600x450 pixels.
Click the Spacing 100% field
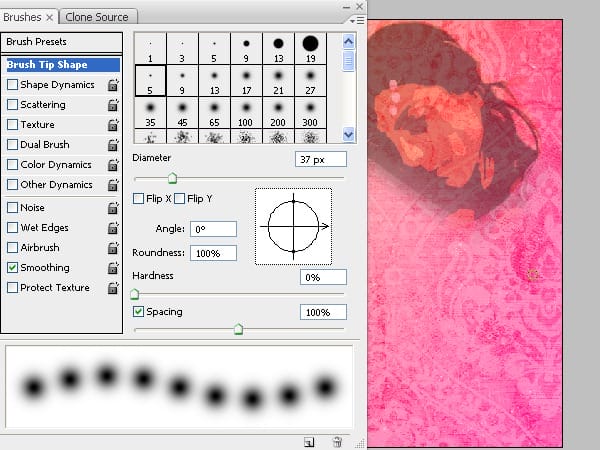click(323, 312)
